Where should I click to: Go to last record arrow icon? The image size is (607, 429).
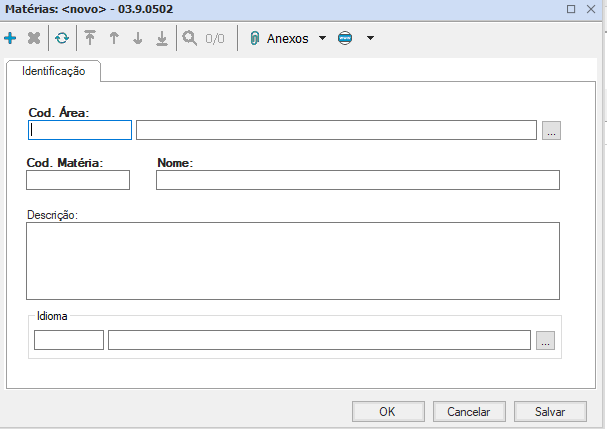[162, 39]
